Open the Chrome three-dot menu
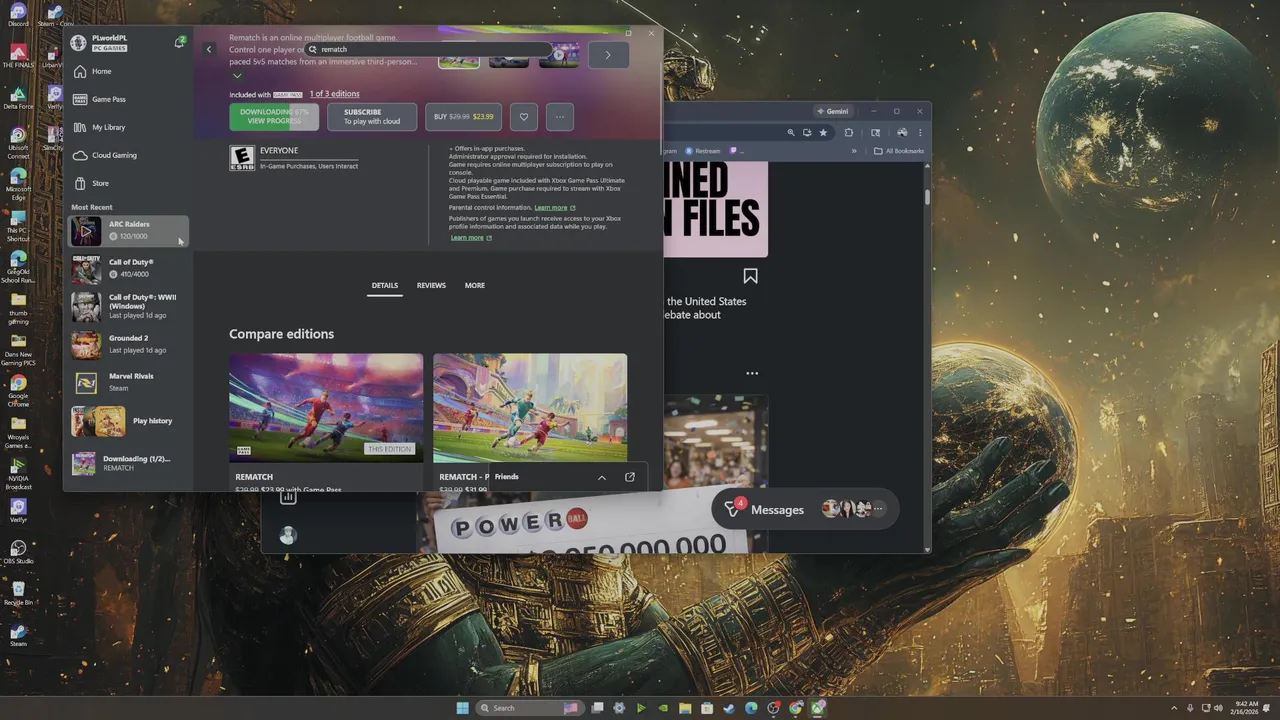Viewport: 1280px width, 720px height. [x=920, y=132]
